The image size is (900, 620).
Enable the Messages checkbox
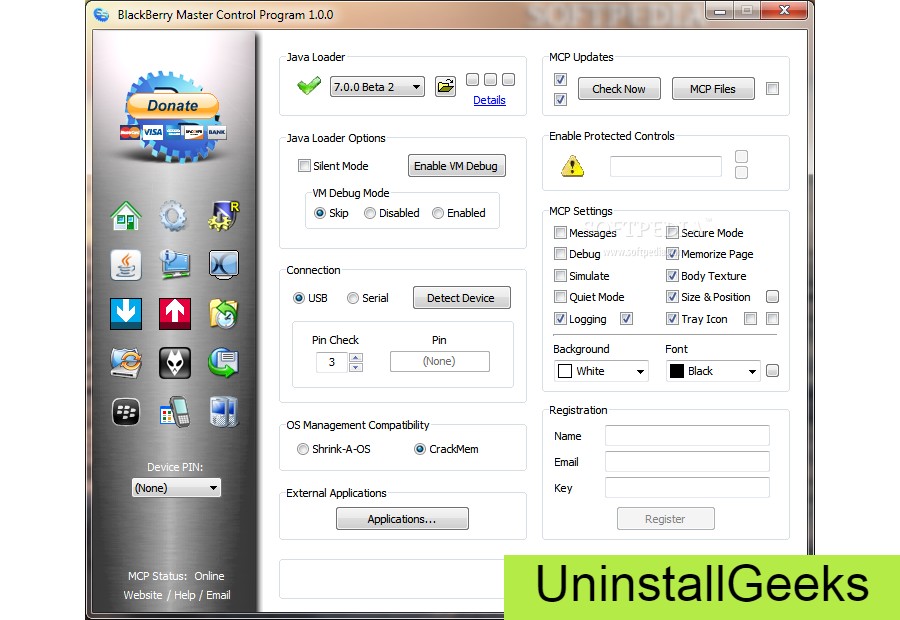coord(560,232)
